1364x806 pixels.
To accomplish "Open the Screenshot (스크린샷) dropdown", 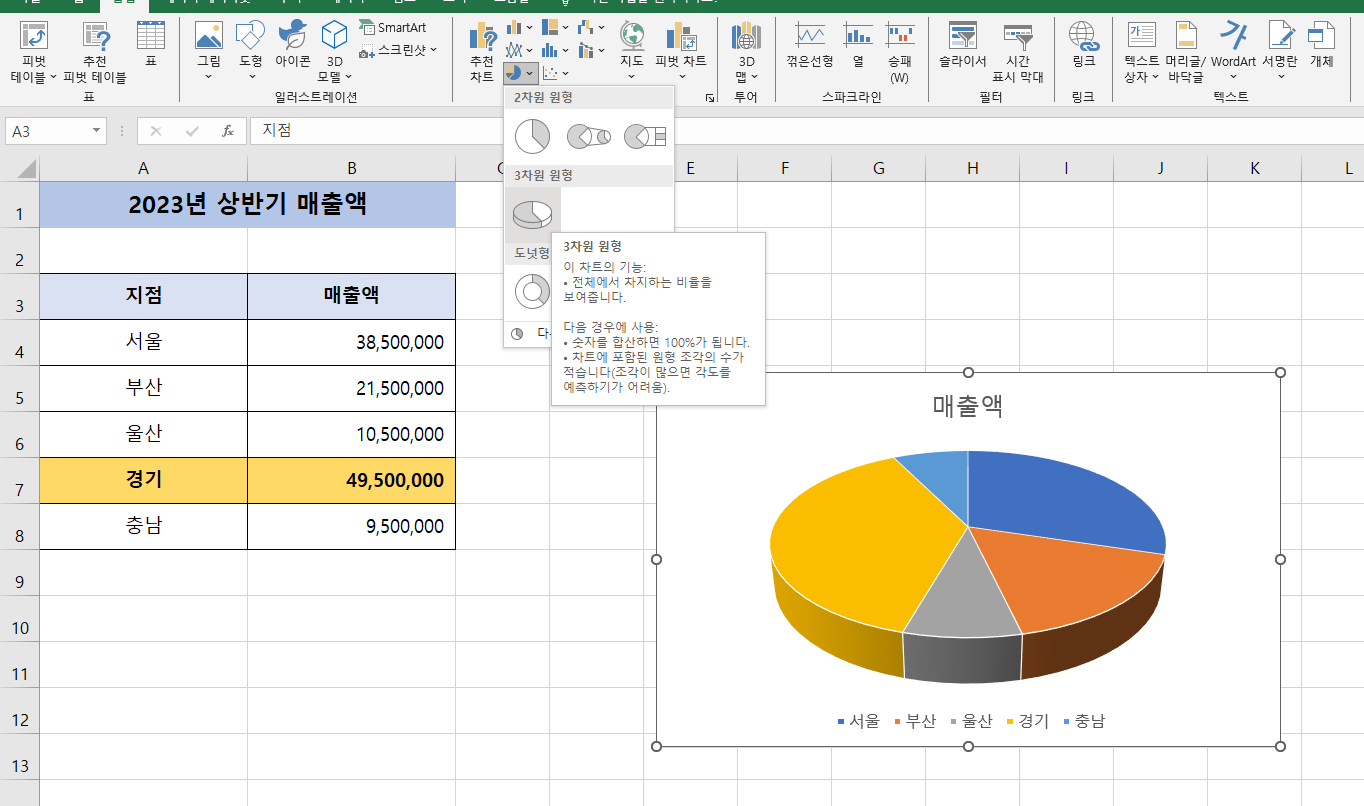I will 398,49.
